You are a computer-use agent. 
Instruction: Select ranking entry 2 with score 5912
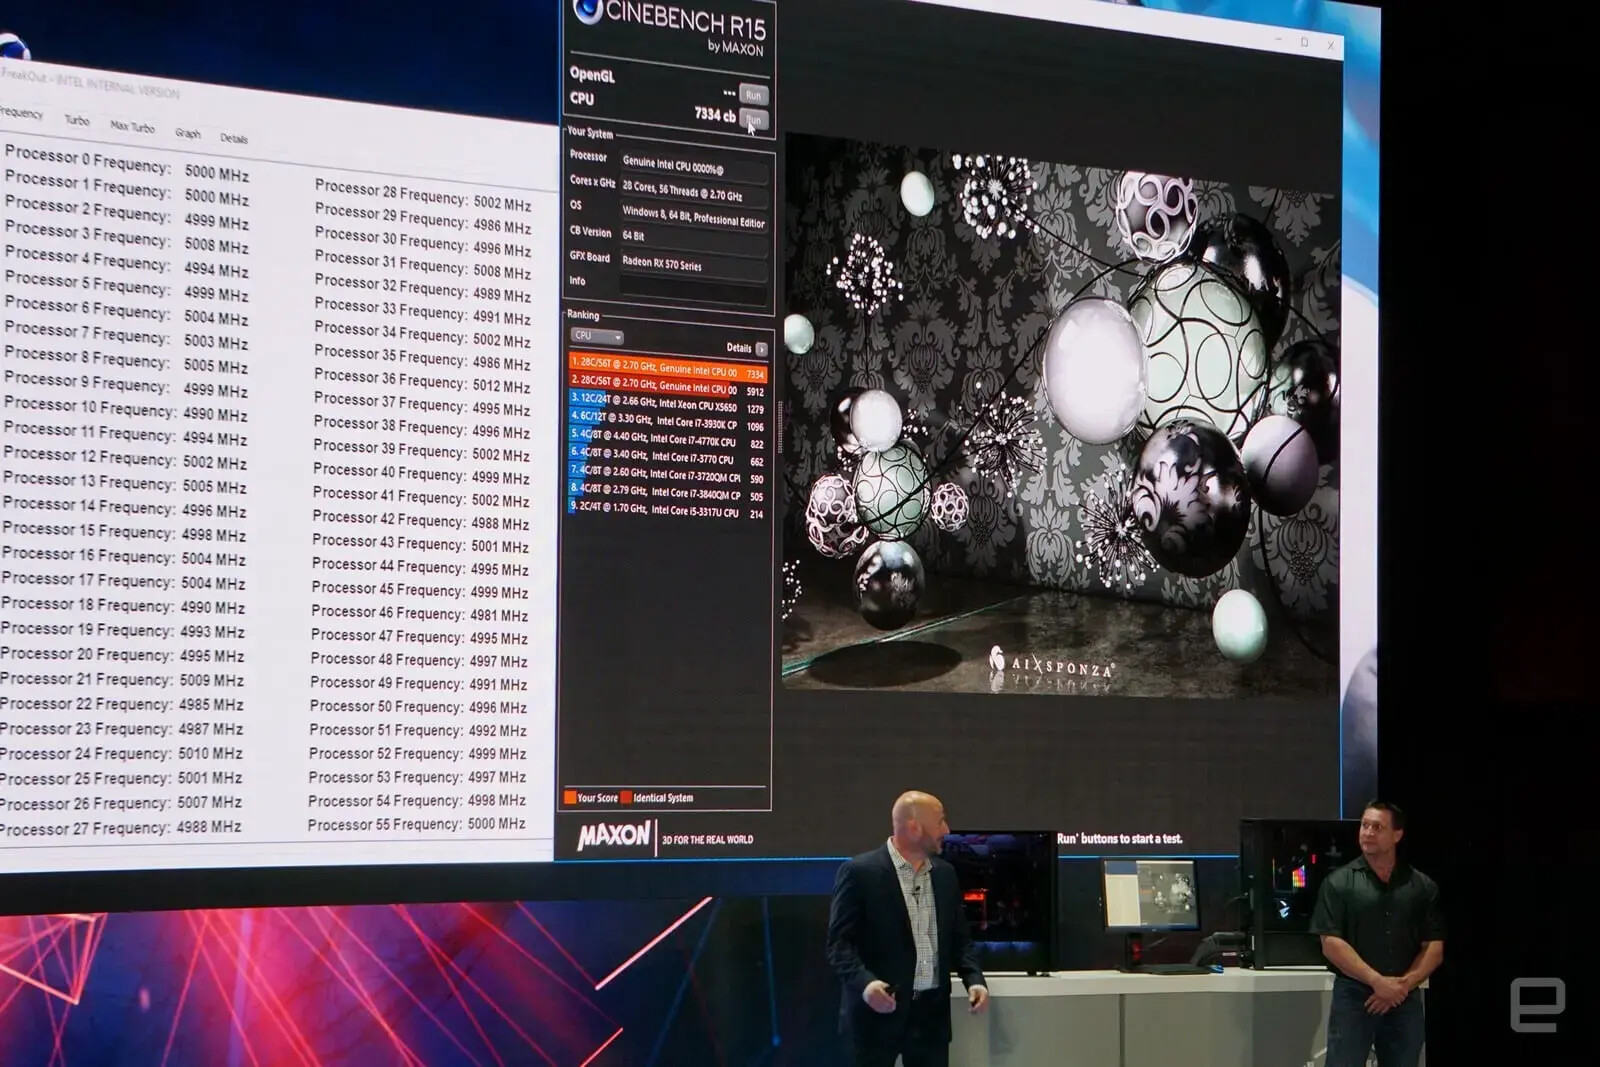tap(668, 388)
